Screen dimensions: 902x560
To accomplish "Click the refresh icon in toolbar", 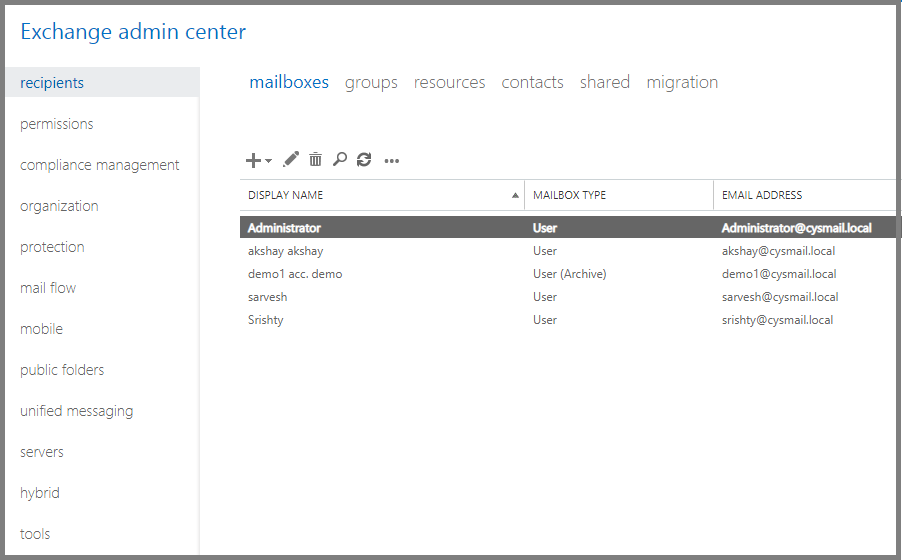I will point(364,159).
